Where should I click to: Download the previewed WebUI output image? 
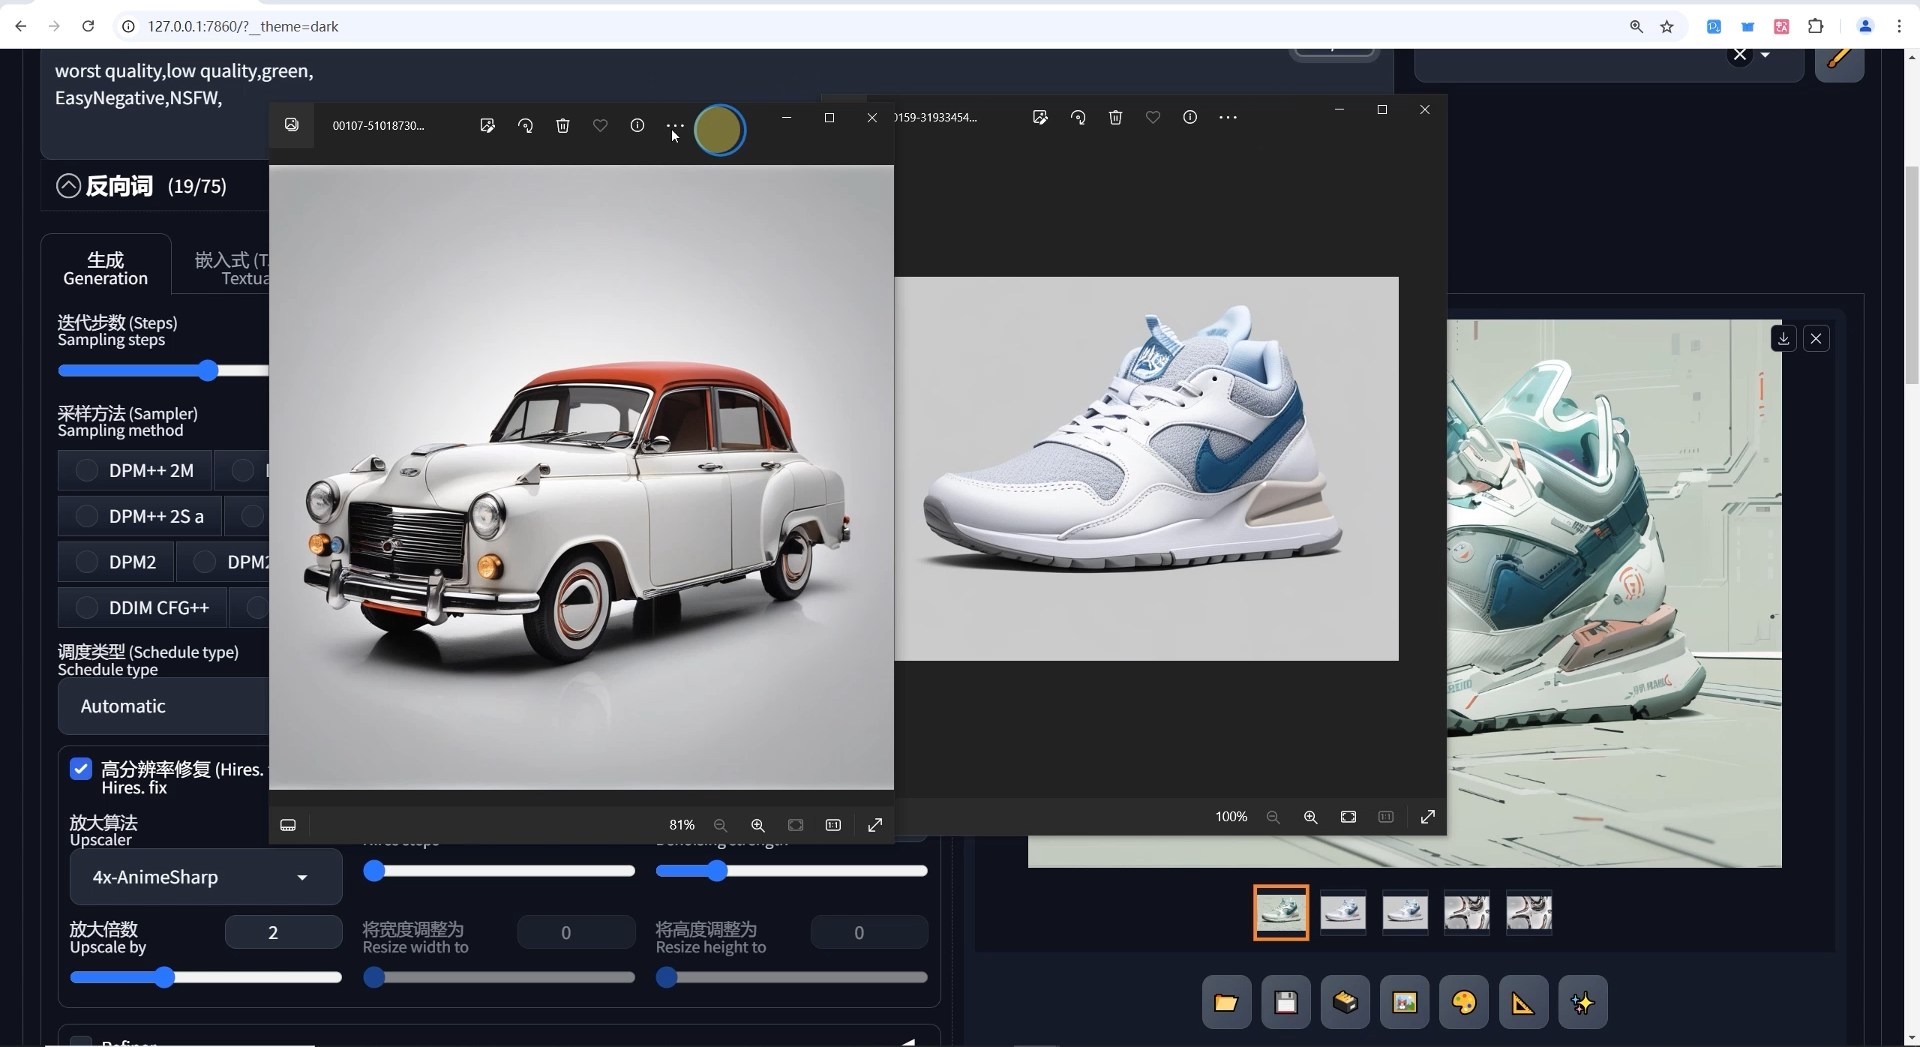click(1783, 339)
